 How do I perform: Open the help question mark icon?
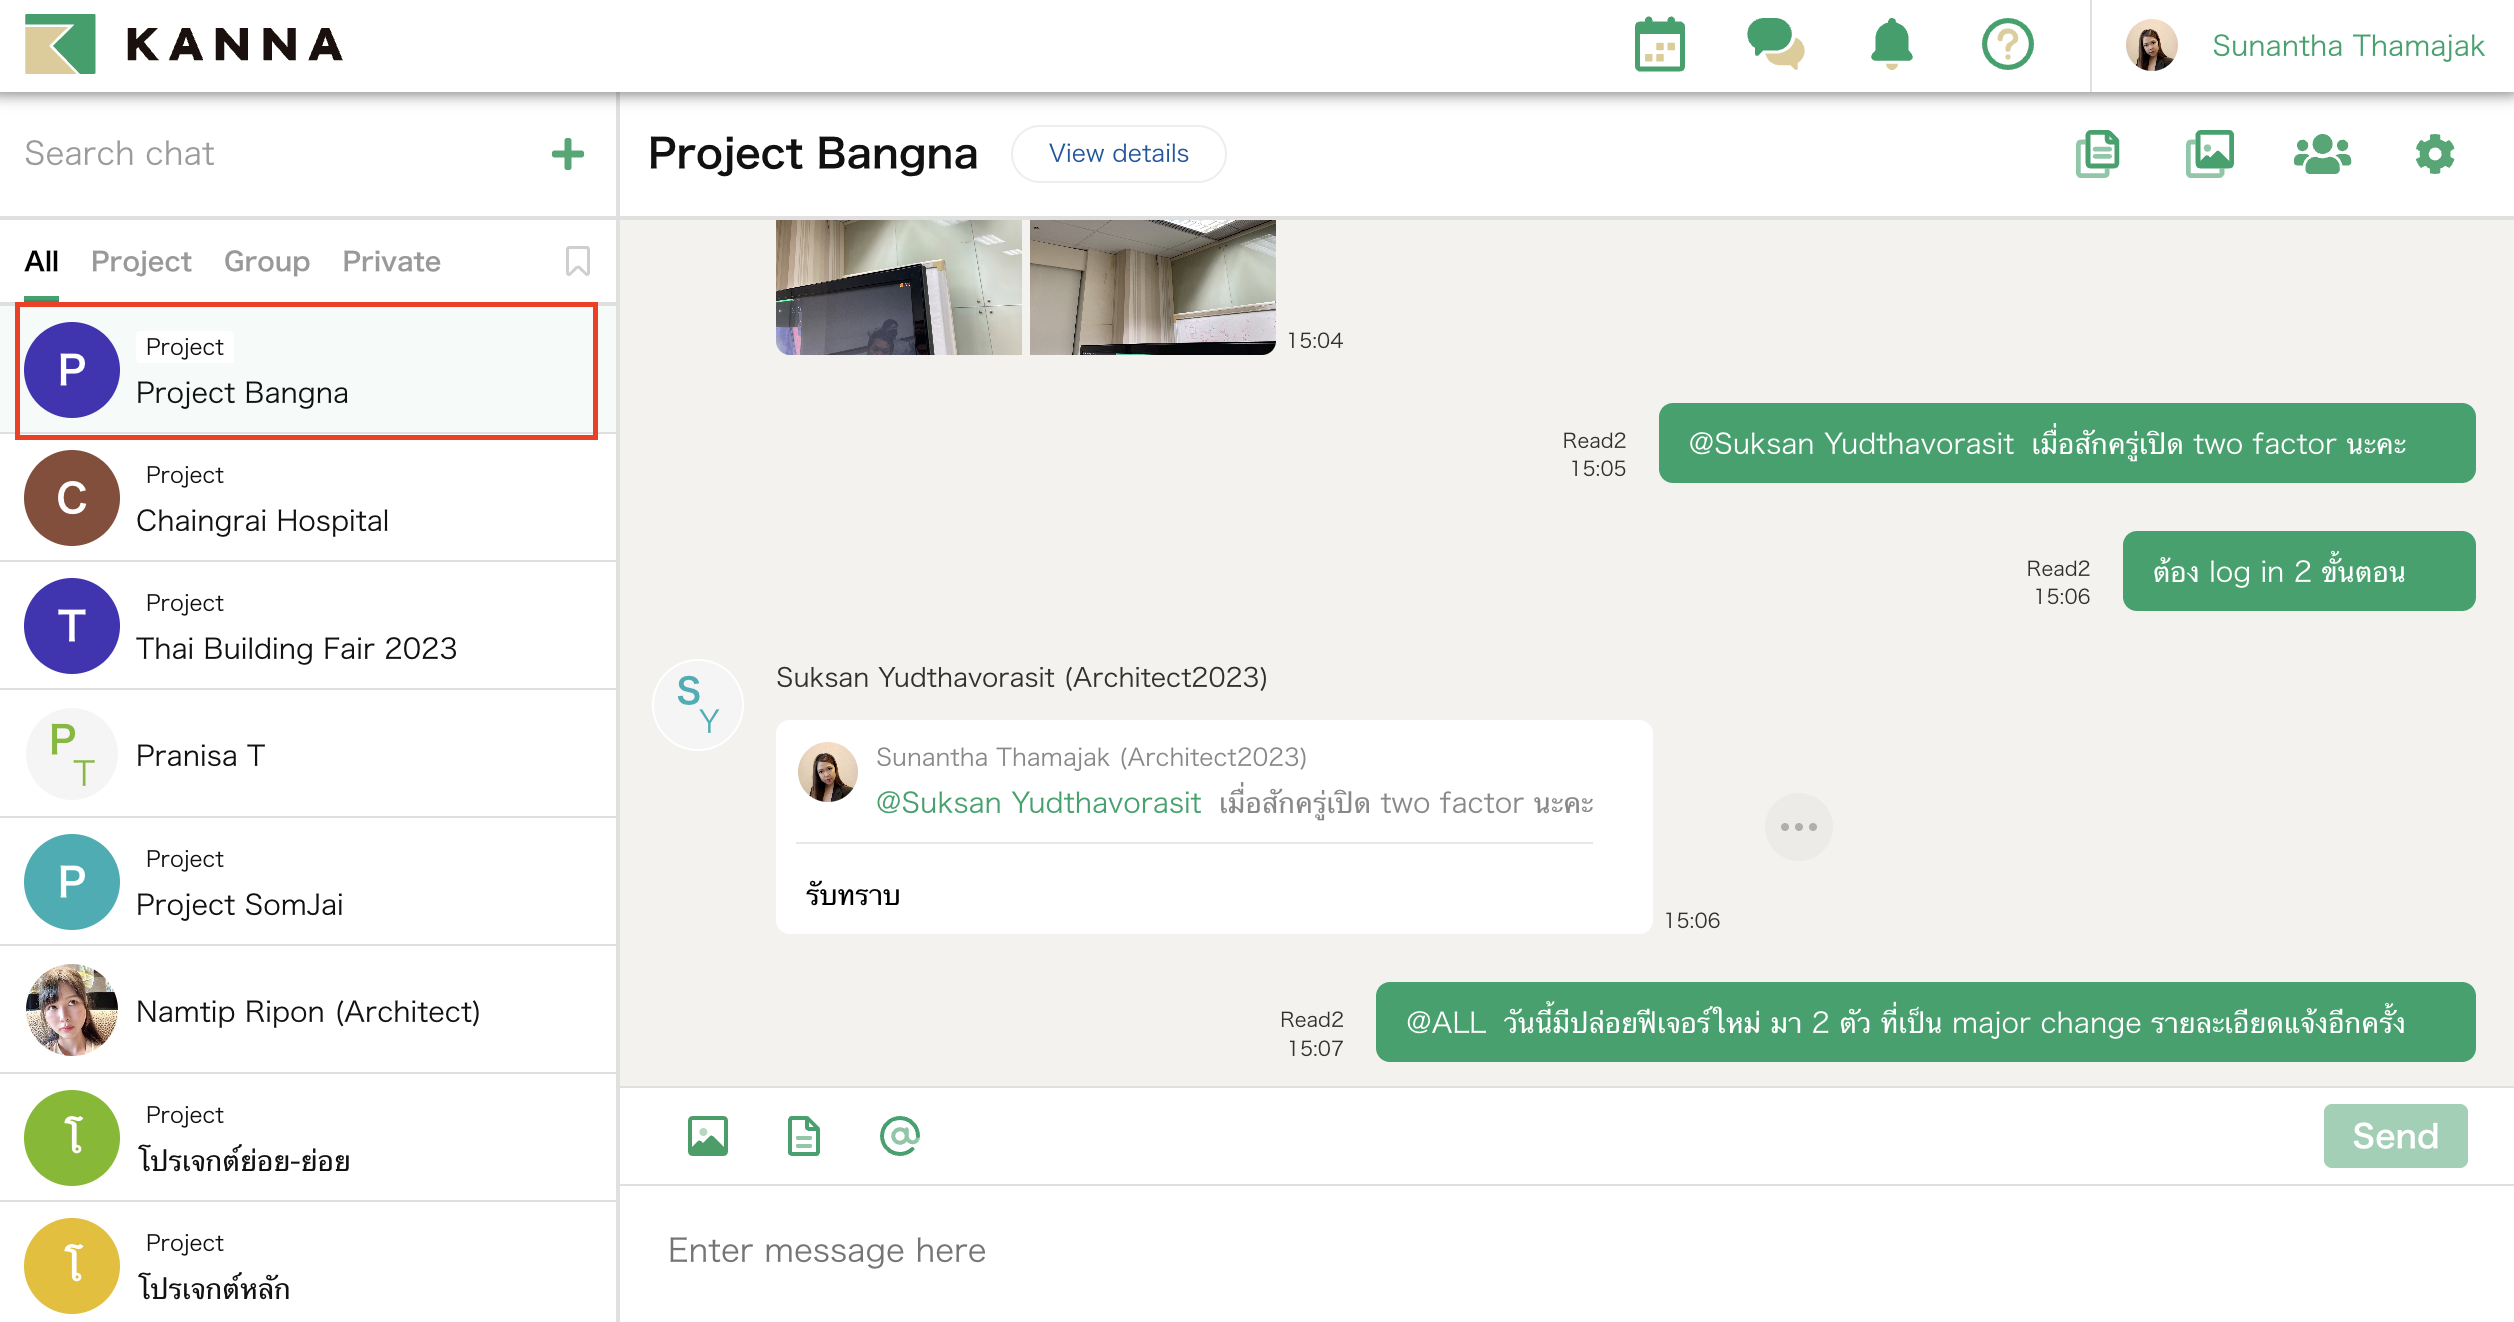pyautogui.click(x=2007, y=45)
